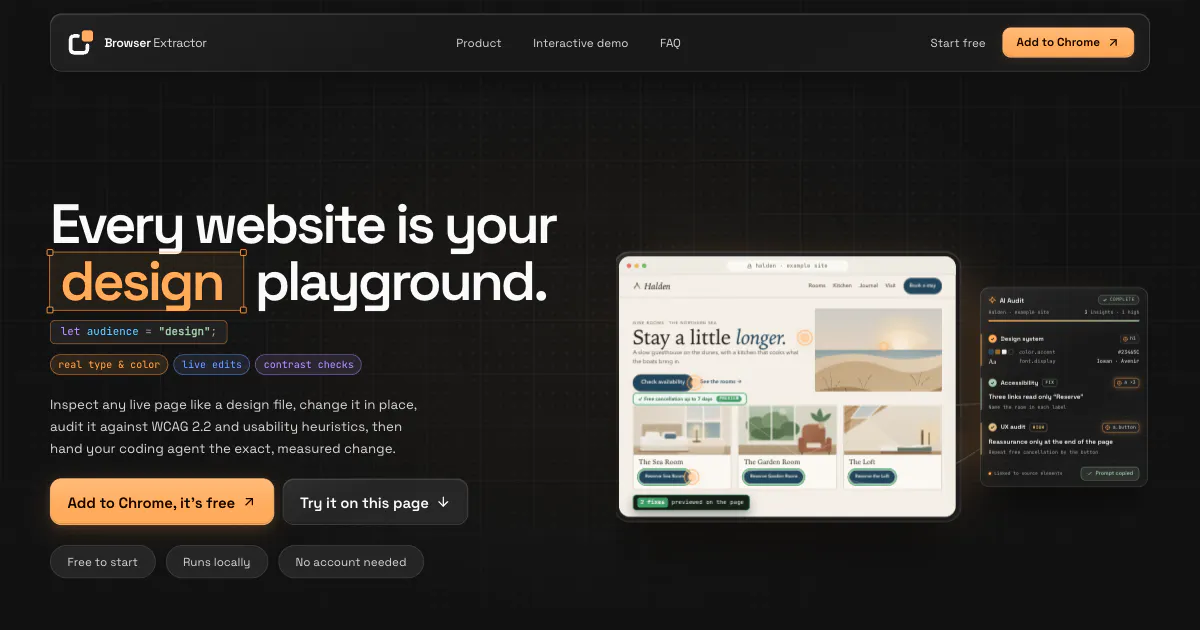1200x630 pixels.
Task: Click the FIX badge next to Accessibility
Action: click(1049, 382)
